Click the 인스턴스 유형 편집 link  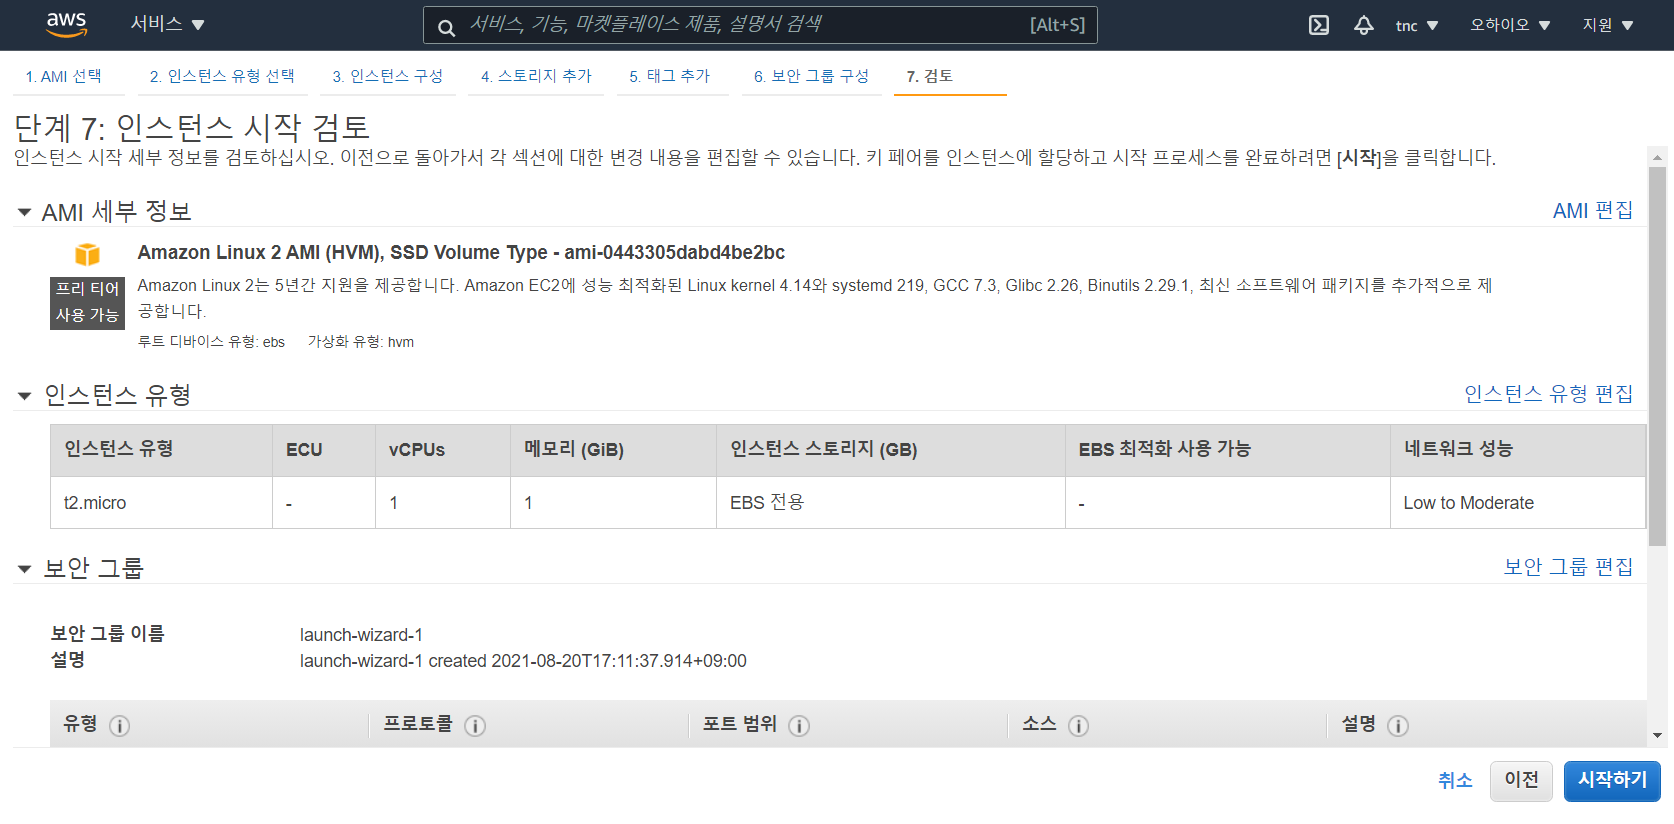pyautogui.click(x=1548, y=394)
